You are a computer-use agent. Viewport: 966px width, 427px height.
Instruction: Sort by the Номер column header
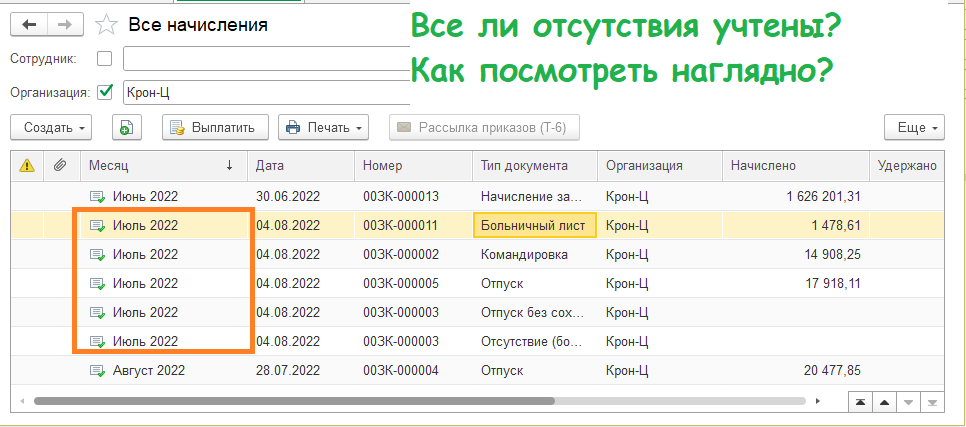pos(413,165)
